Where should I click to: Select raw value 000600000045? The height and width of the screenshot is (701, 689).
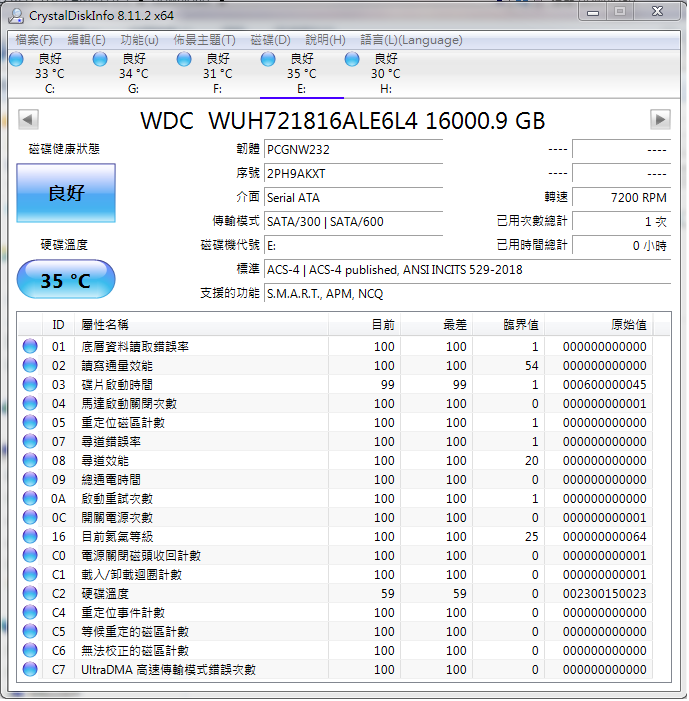tap(604, 384)
